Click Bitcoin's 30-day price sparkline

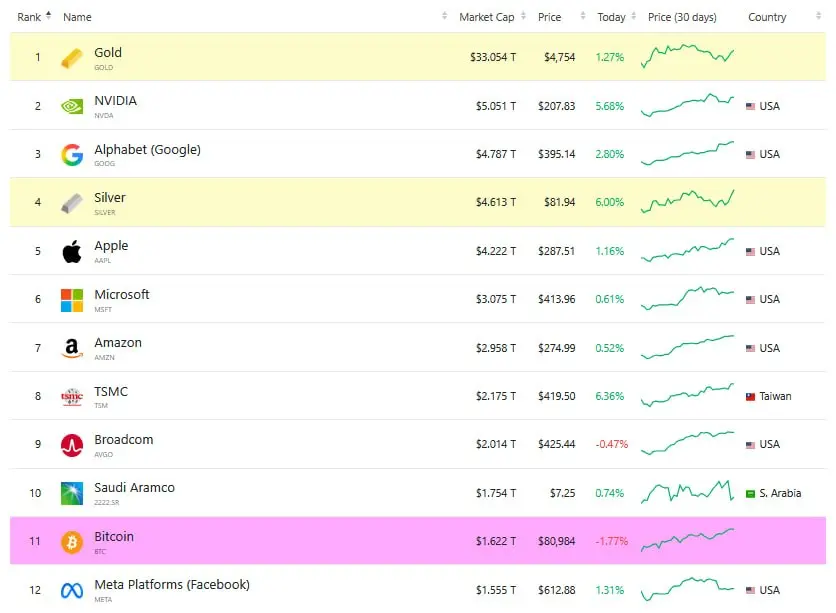pos(687,540)
